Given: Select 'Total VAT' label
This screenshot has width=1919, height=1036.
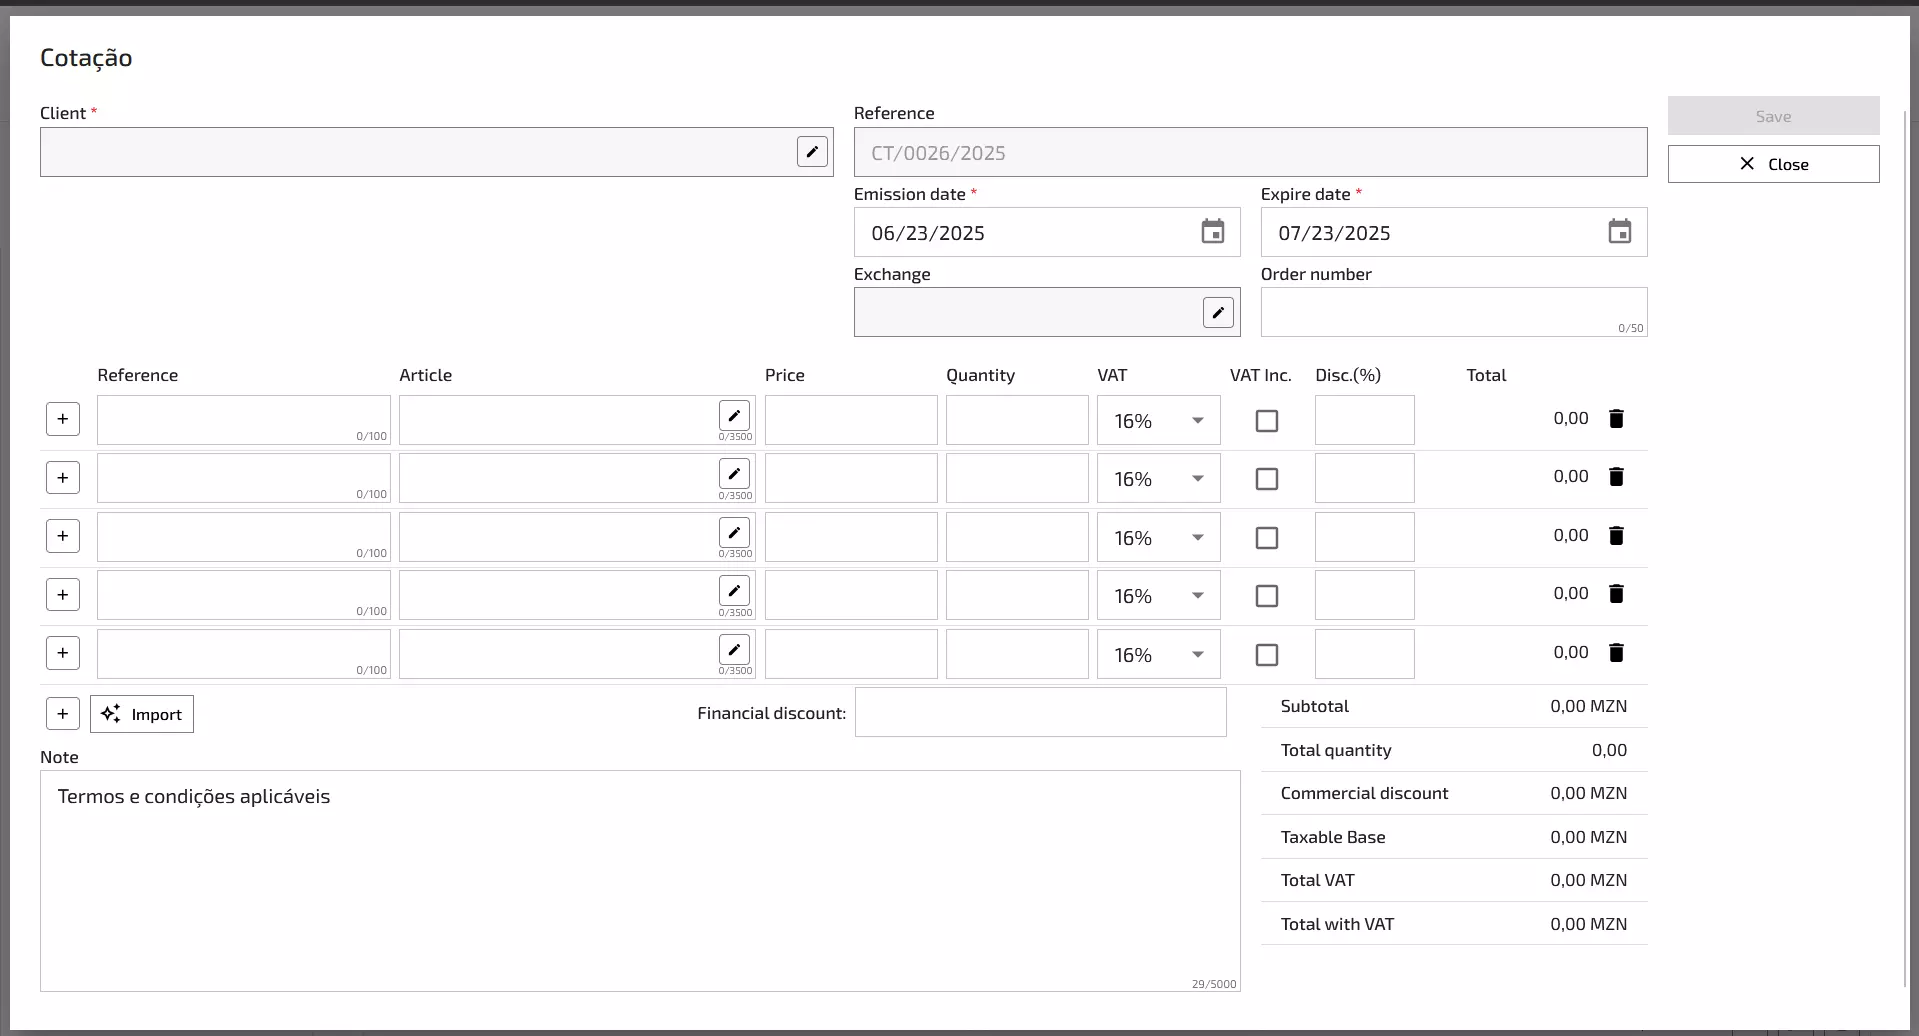Looking at the screenshot, I should [1317, 880].
